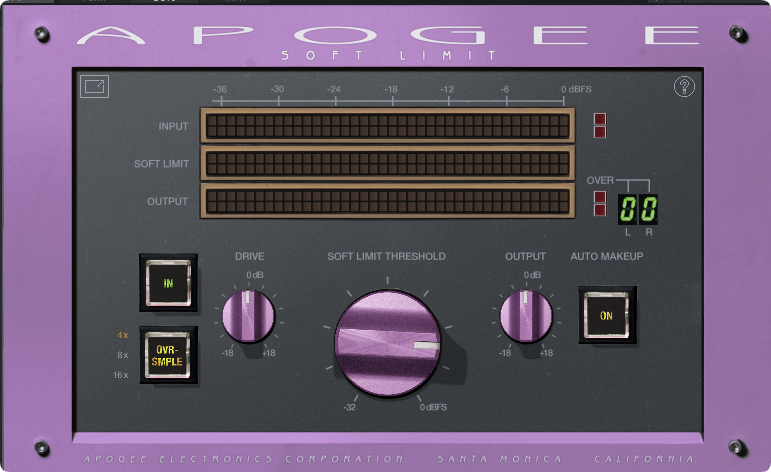Click the Output meter clip indicator LEDs
771x472 pixels.
[600, 203]
